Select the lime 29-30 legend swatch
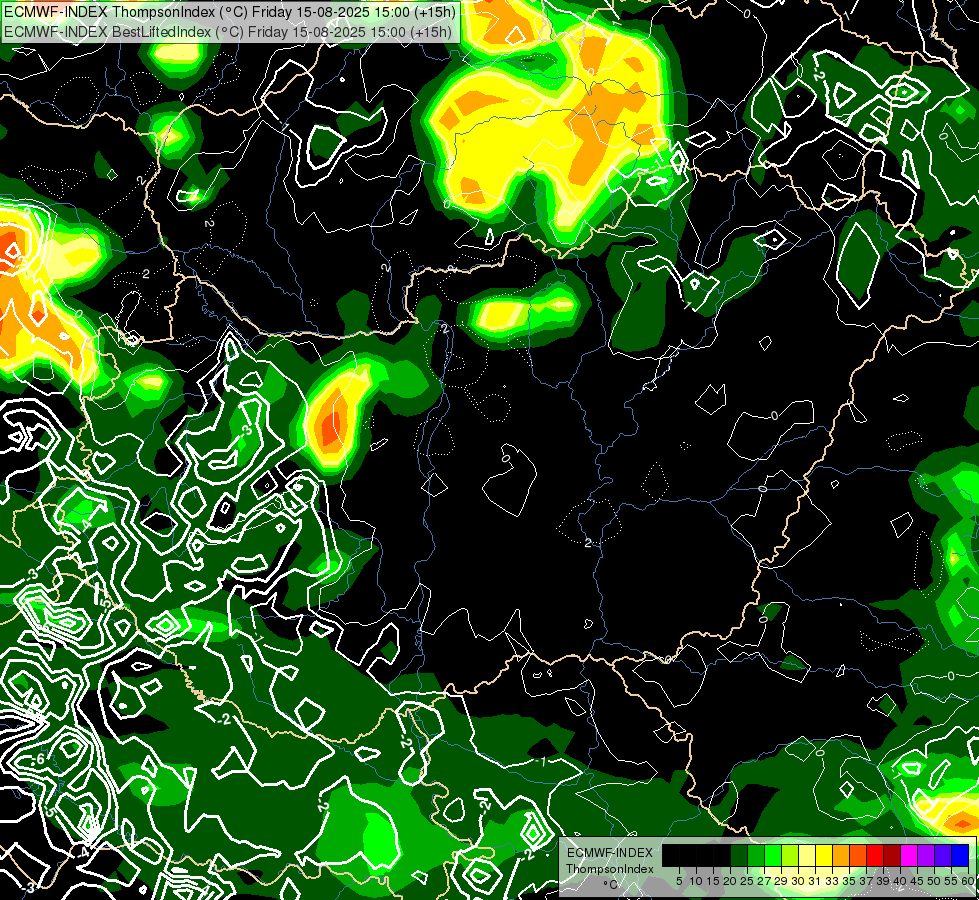Screen dimensions: 979x900 (790, 855)
